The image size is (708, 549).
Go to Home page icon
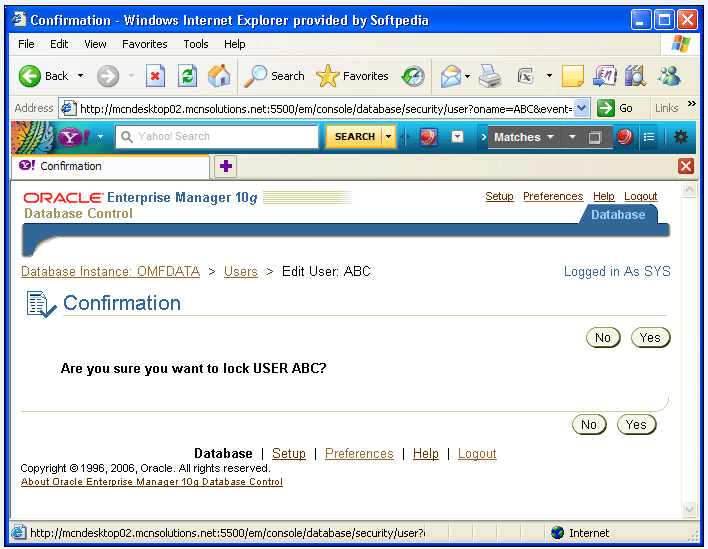219,76
